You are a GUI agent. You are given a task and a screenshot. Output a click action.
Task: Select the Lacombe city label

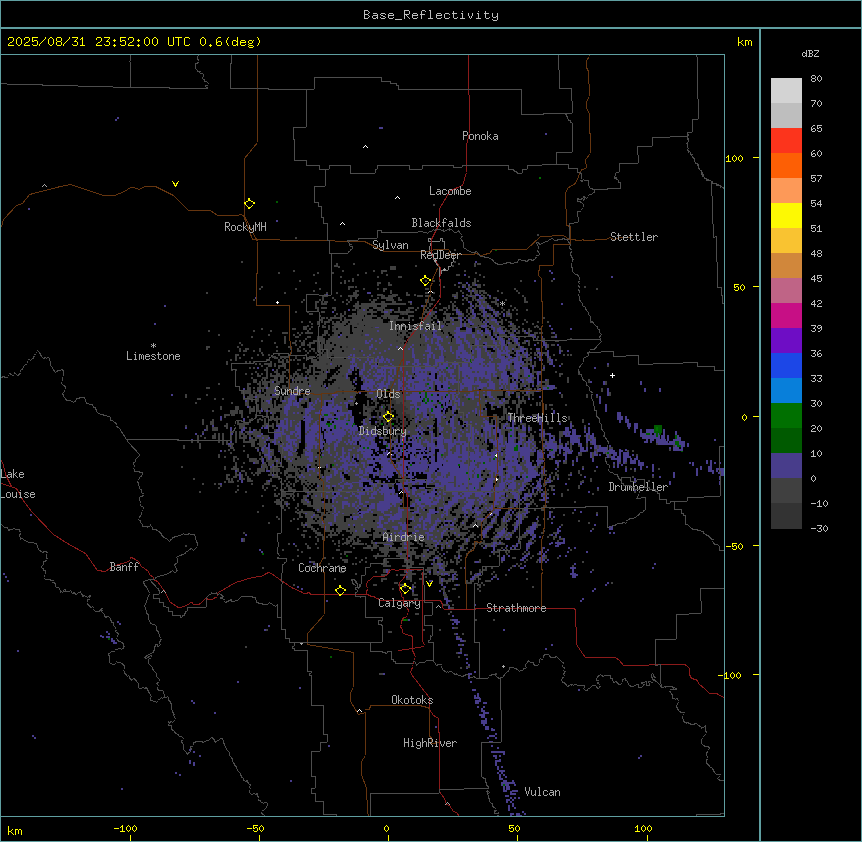[450, 191]
